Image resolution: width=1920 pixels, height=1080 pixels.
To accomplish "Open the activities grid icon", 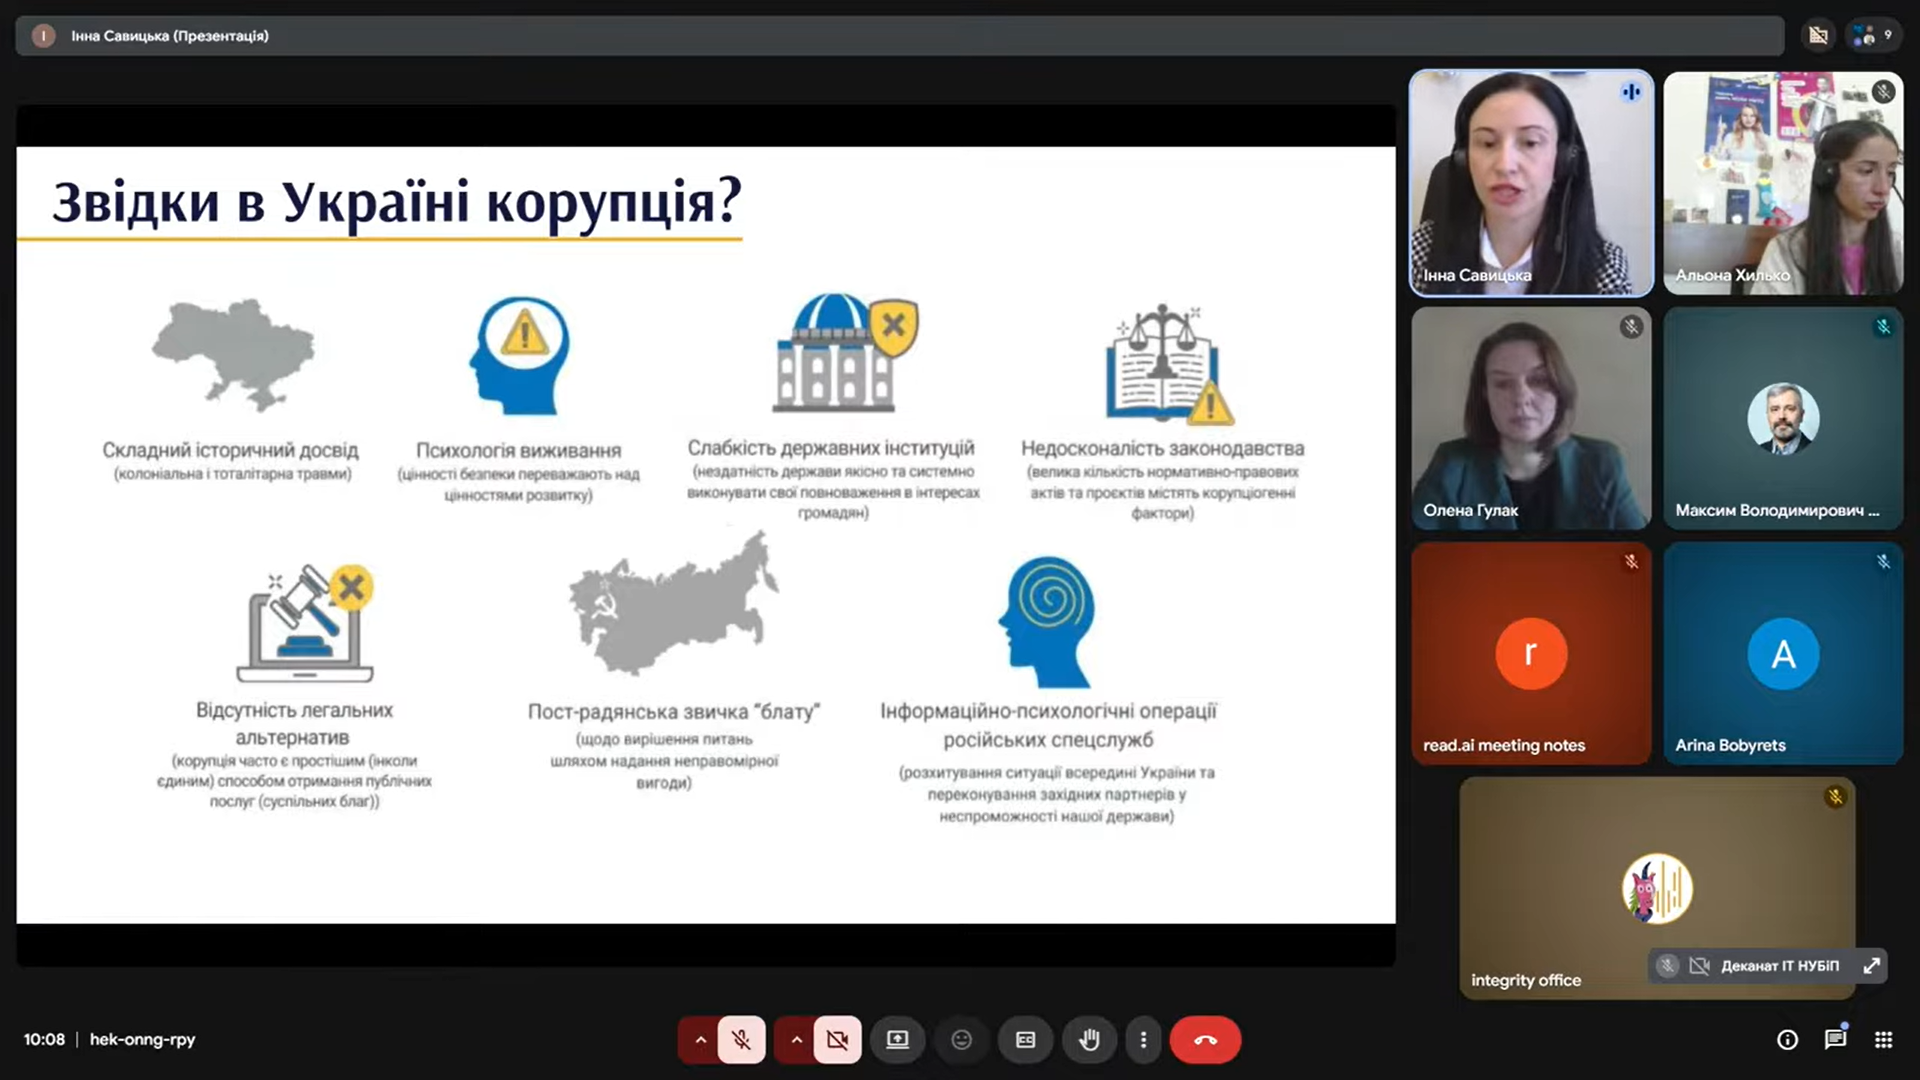I will coord(1883,1040).
